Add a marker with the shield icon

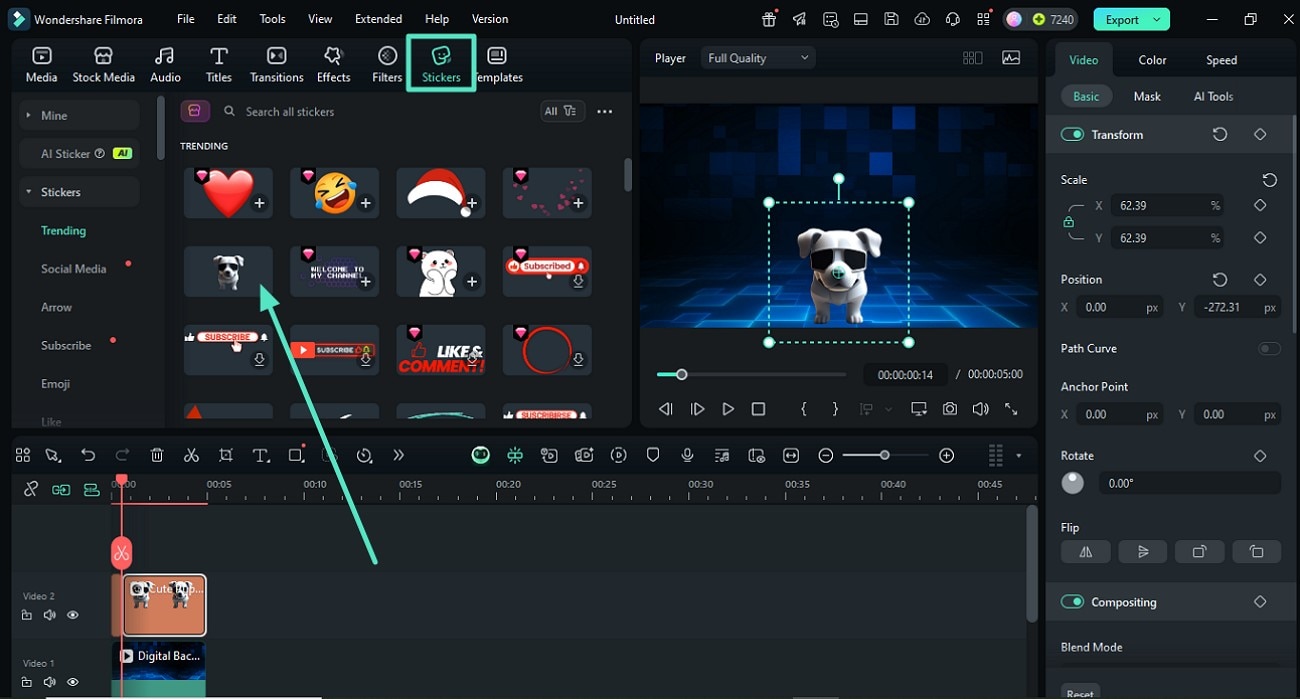pos(653,455)
